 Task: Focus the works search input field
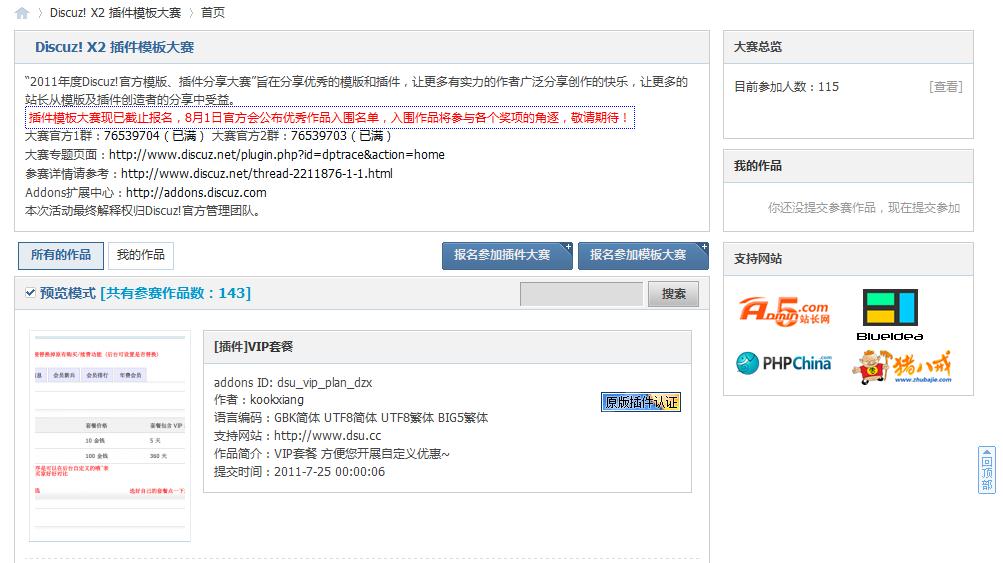click(581, 294)
